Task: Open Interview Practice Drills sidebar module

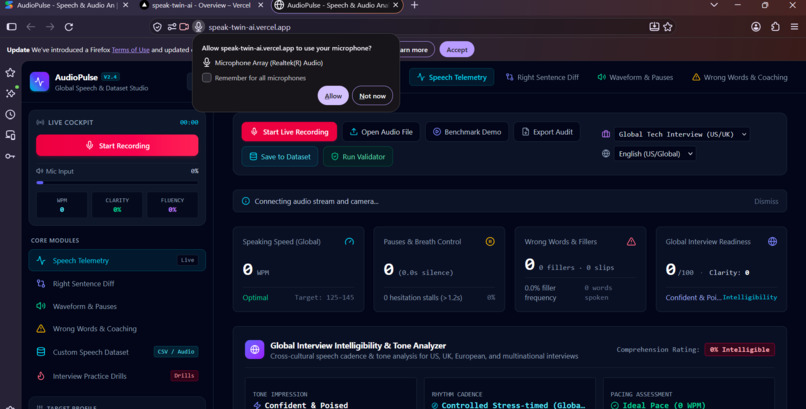Action: click(x=117, y=376)
